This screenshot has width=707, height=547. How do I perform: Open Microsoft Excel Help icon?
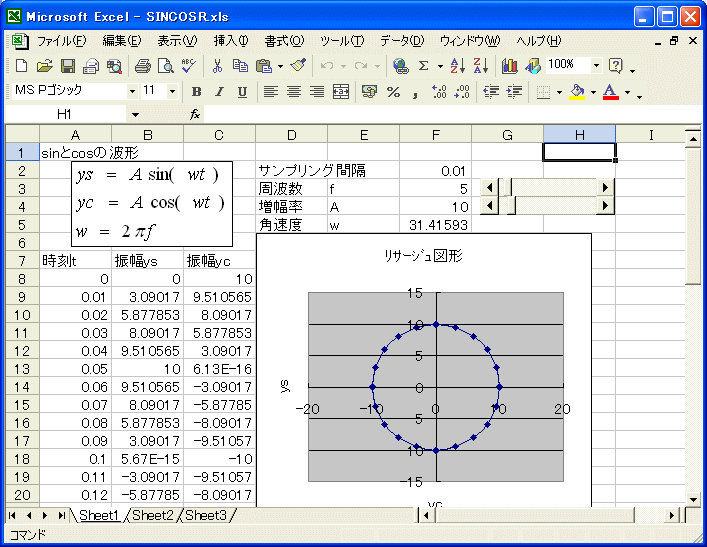pos(615,66)
